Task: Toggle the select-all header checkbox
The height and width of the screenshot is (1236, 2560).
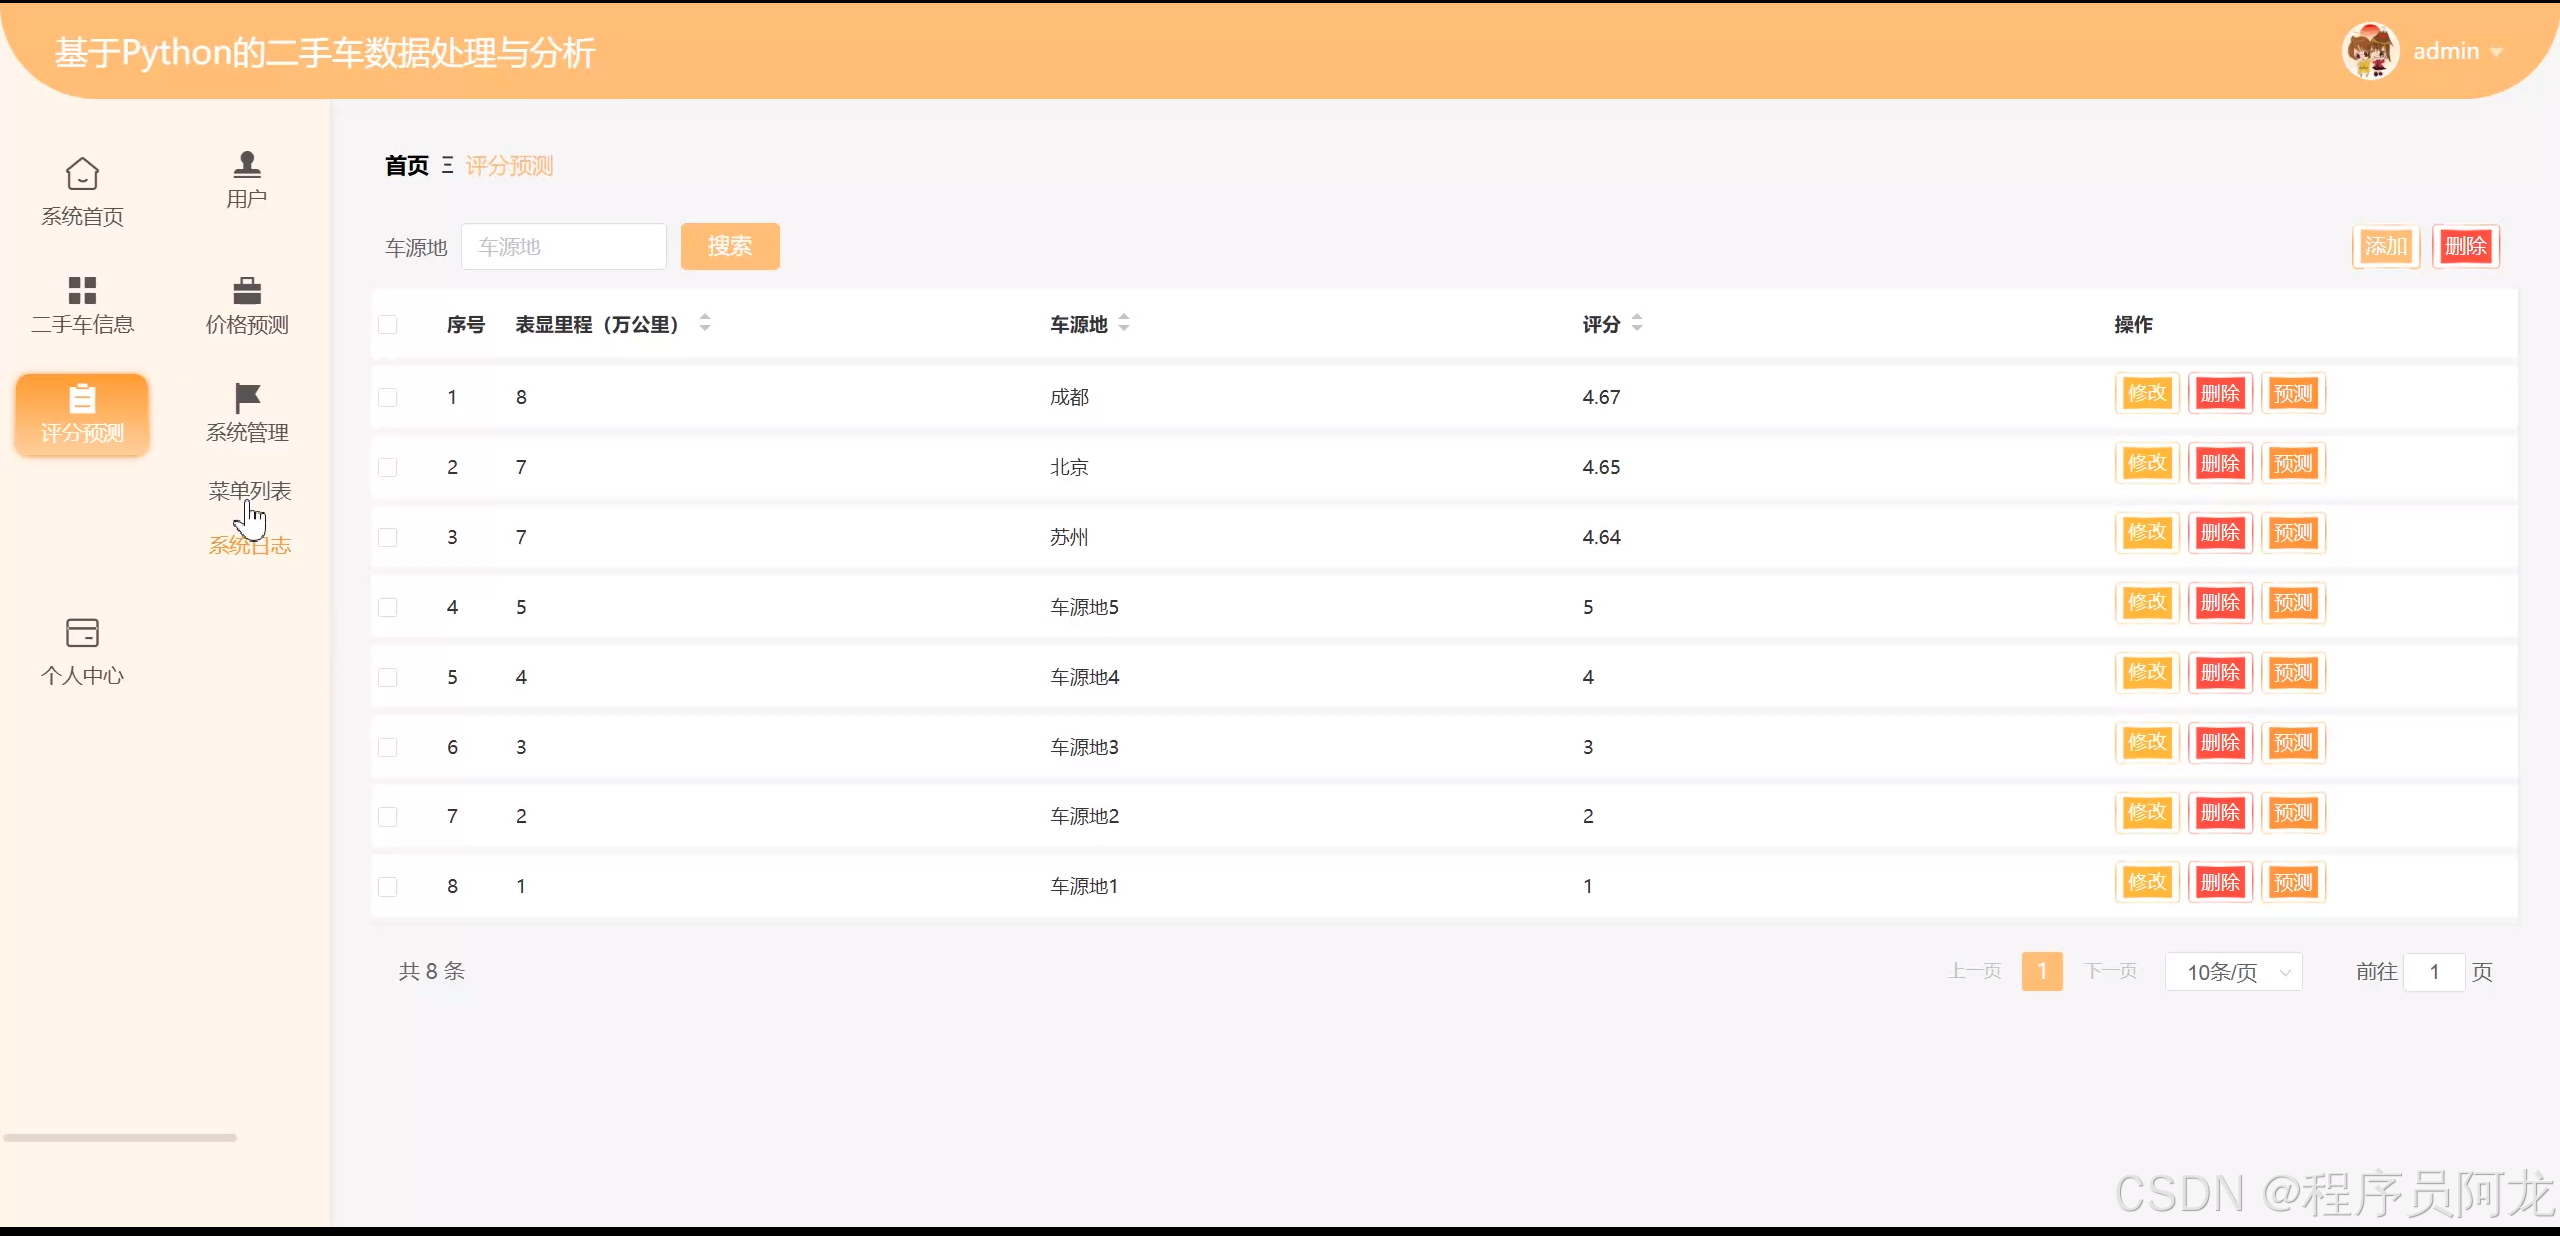Action: [388, 325]
